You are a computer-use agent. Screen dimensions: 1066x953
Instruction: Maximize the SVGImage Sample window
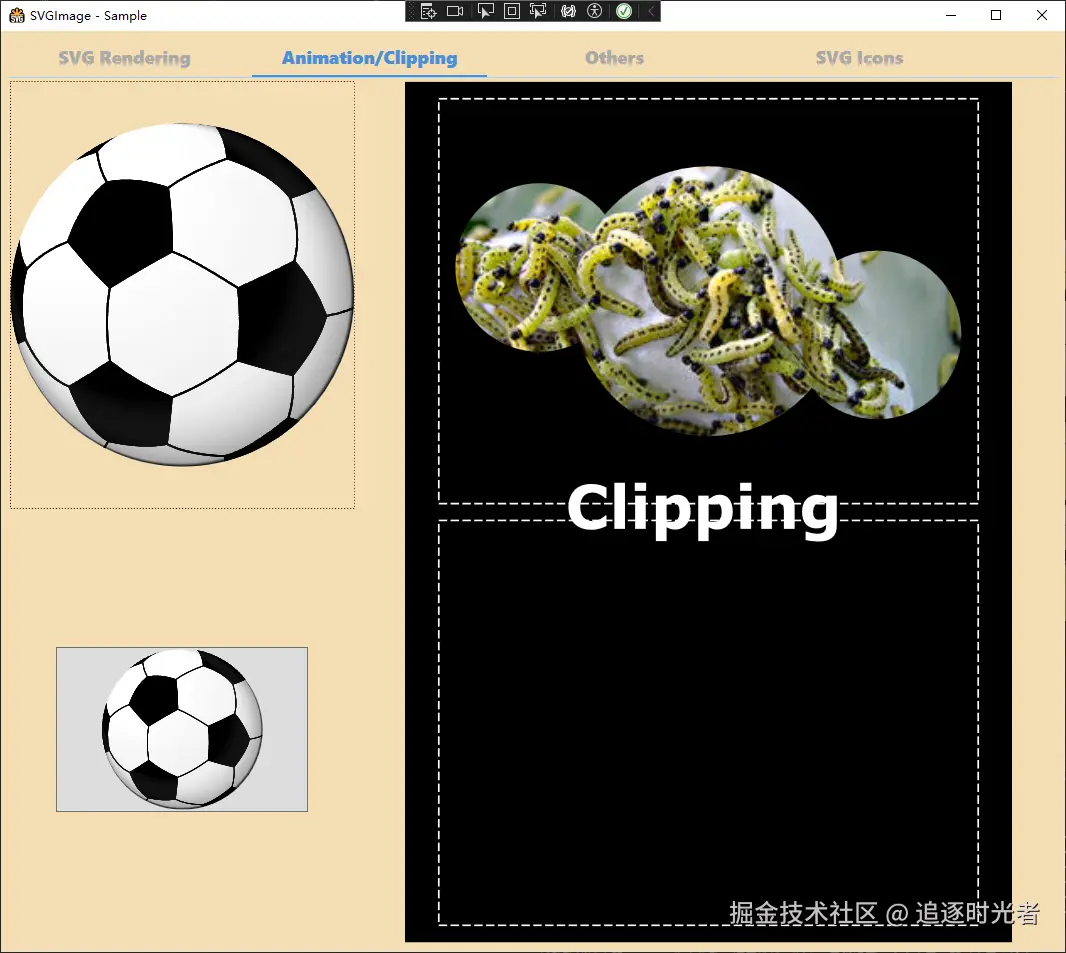[996, 15]
